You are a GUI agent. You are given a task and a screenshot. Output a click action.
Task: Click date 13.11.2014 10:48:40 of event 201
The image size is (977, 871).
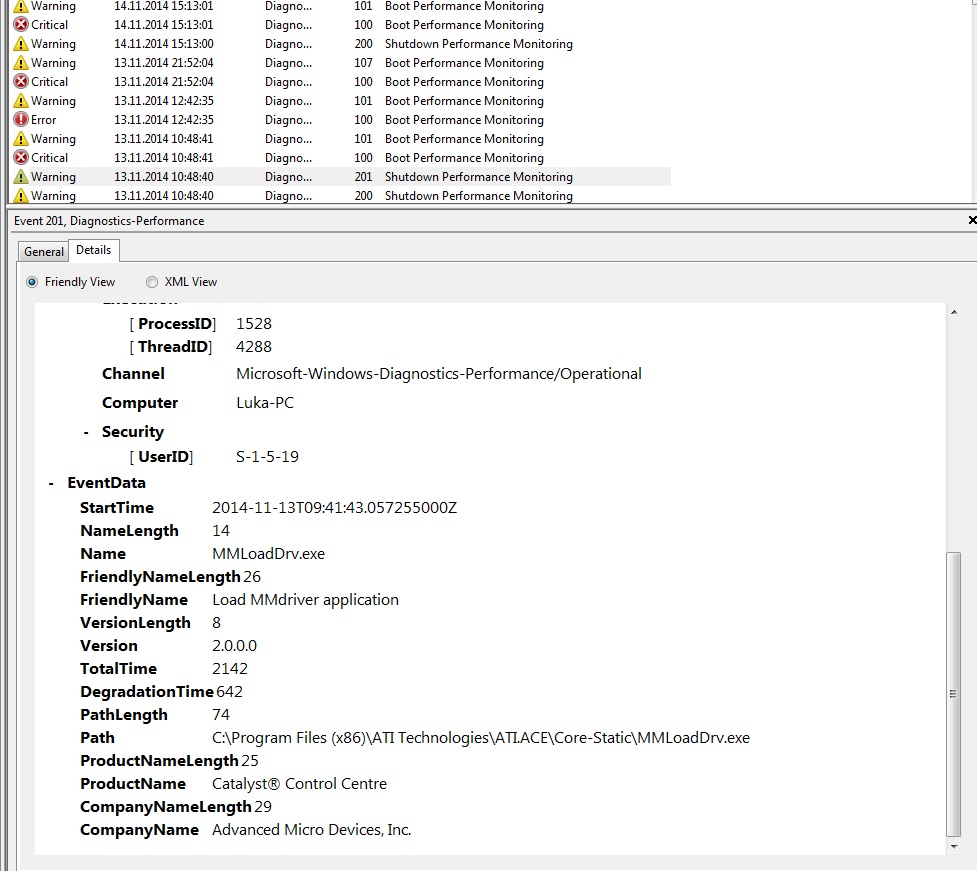click(164, 177)
